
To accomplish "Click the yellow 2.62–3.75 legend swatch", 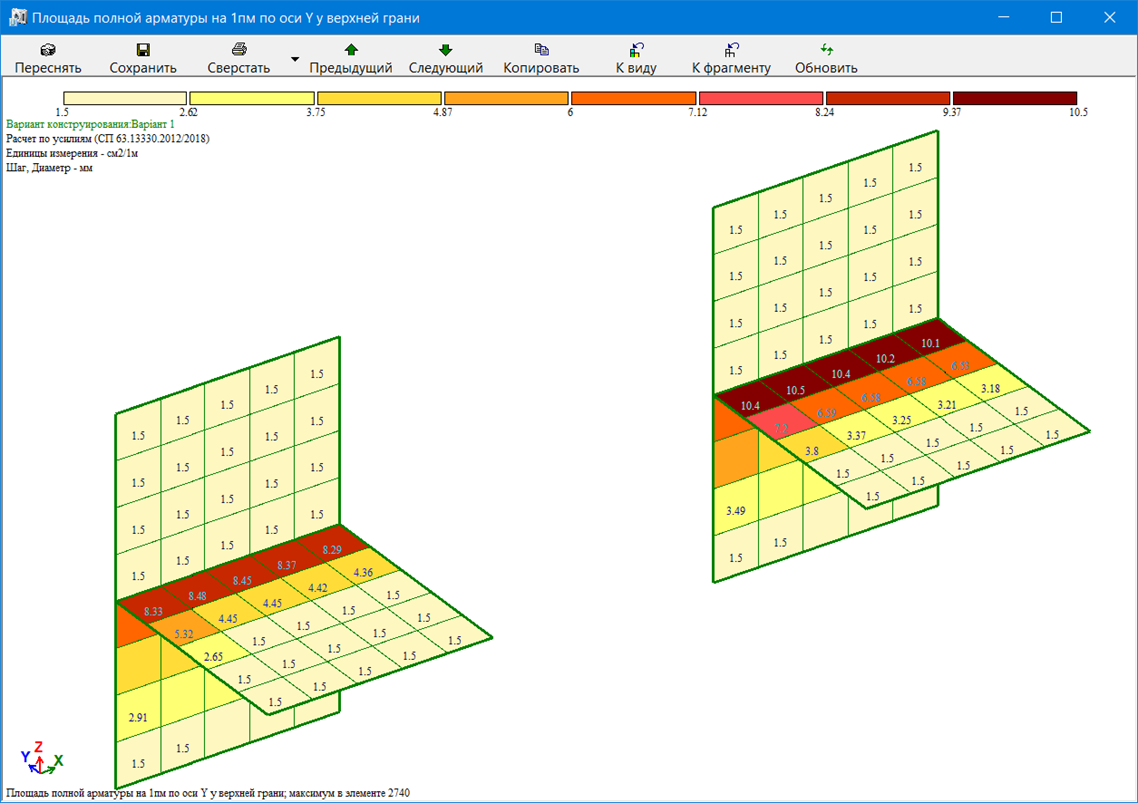I will coord(251,98).
